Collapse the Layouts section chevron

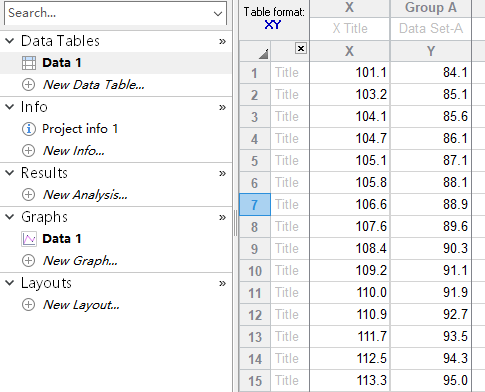[x=10, y=283]
